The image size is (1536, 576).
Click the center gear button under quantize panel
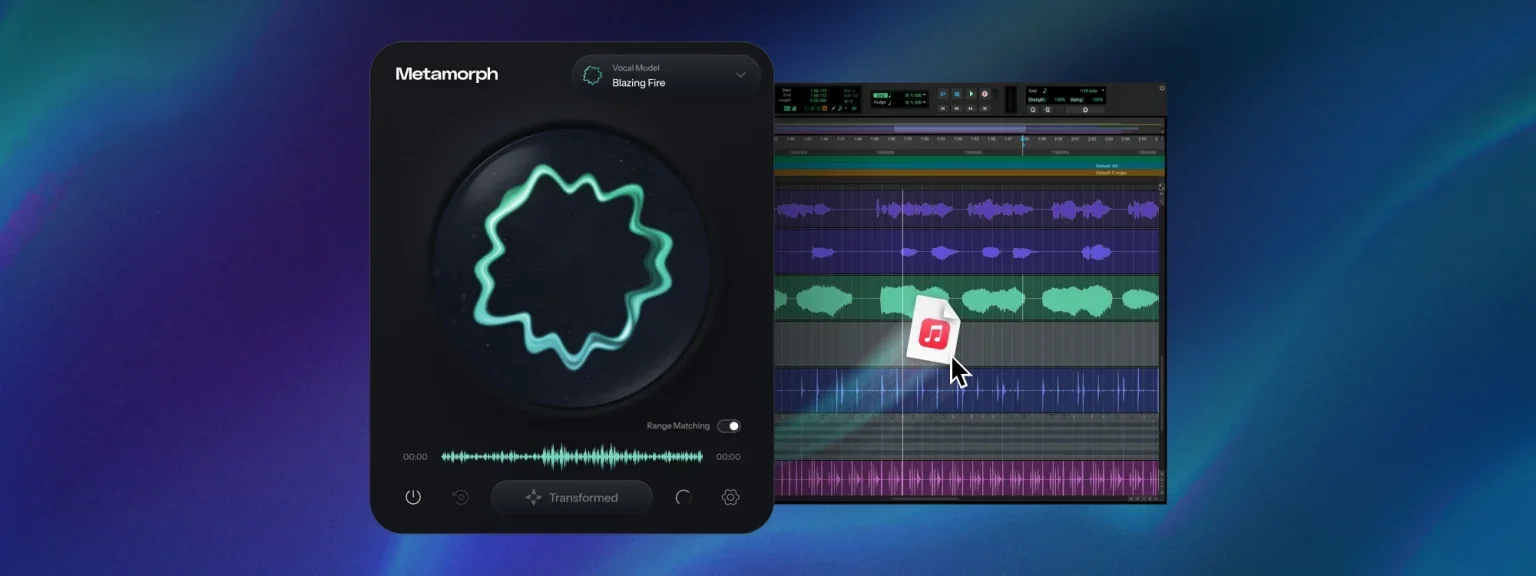coord(1085,110)
